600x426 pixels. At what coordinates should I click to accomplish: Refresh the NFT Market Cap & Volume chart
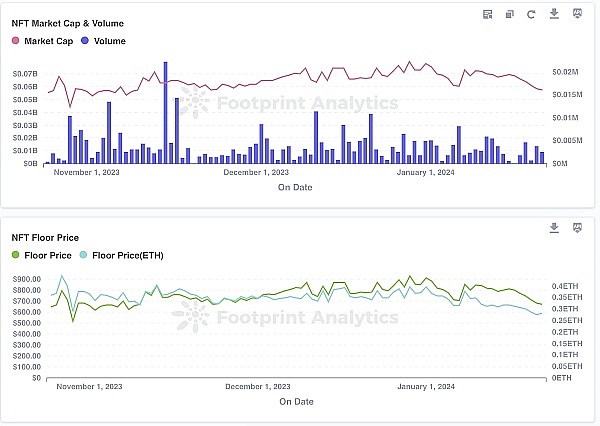[531, 14]
